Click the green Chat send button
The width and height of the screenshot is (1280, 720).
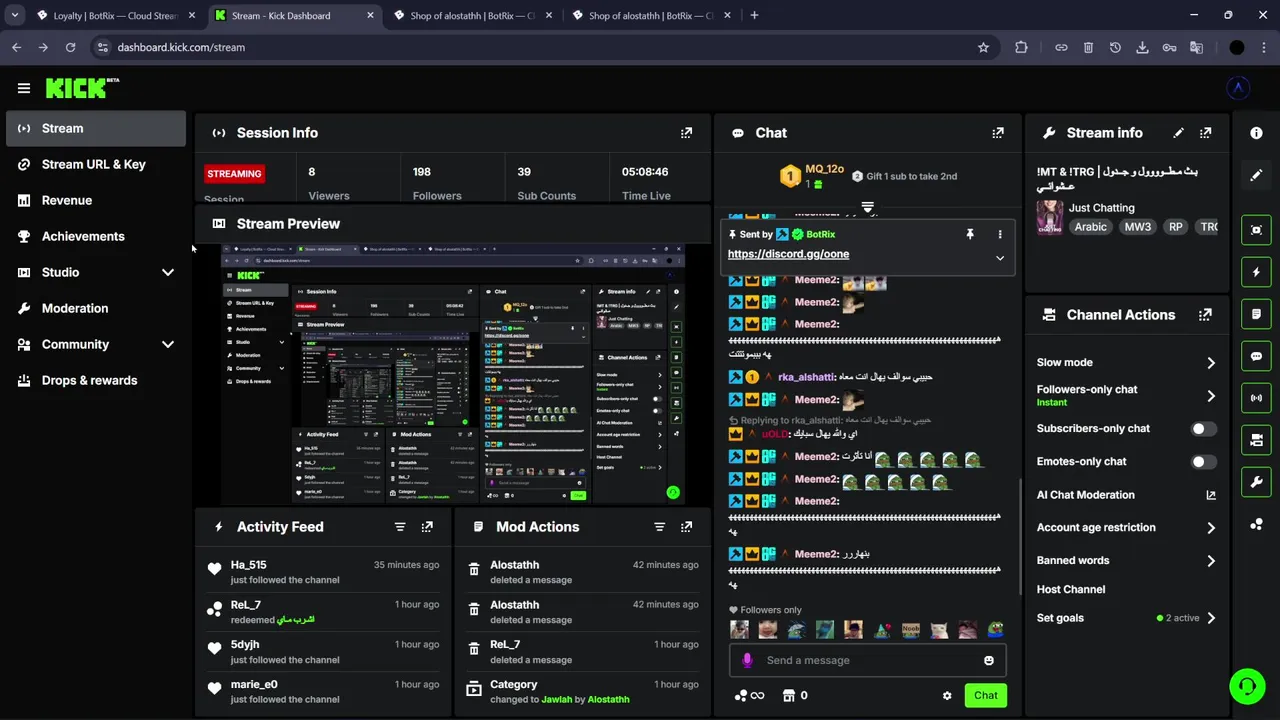pyautogui.click(x=985, y=696)
